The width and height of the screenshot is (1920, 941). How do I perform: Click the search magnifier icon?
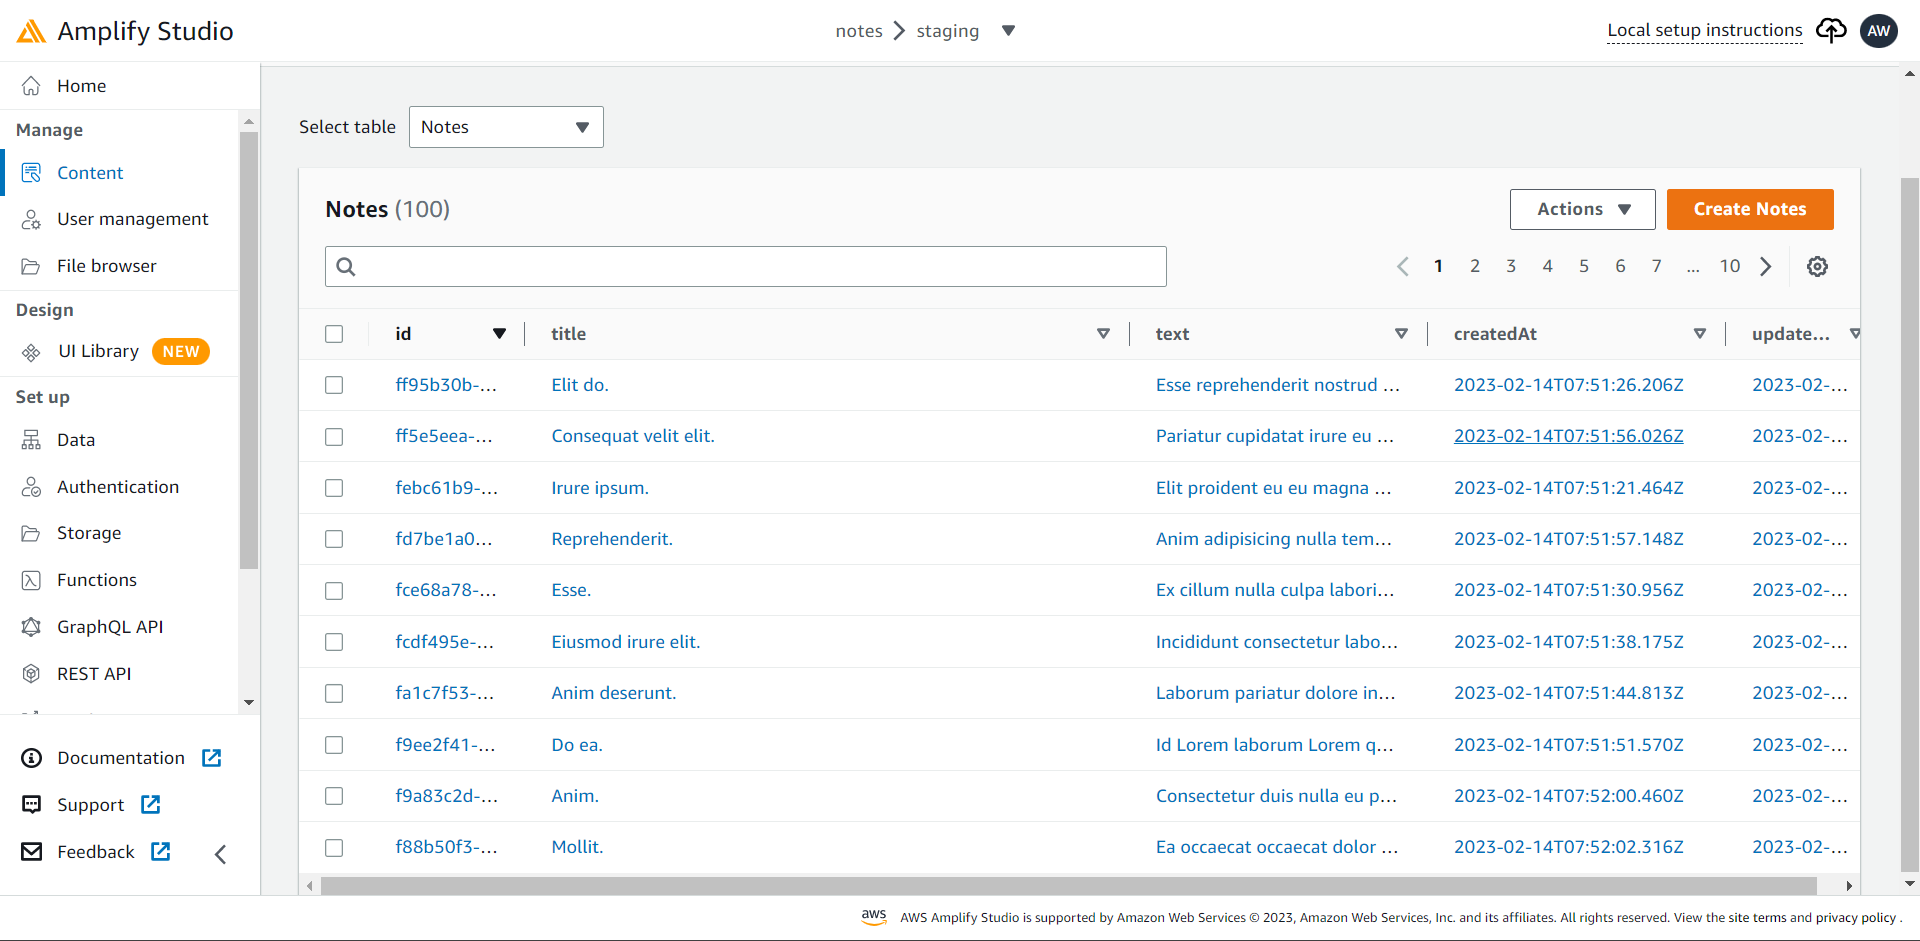[346, 266]
